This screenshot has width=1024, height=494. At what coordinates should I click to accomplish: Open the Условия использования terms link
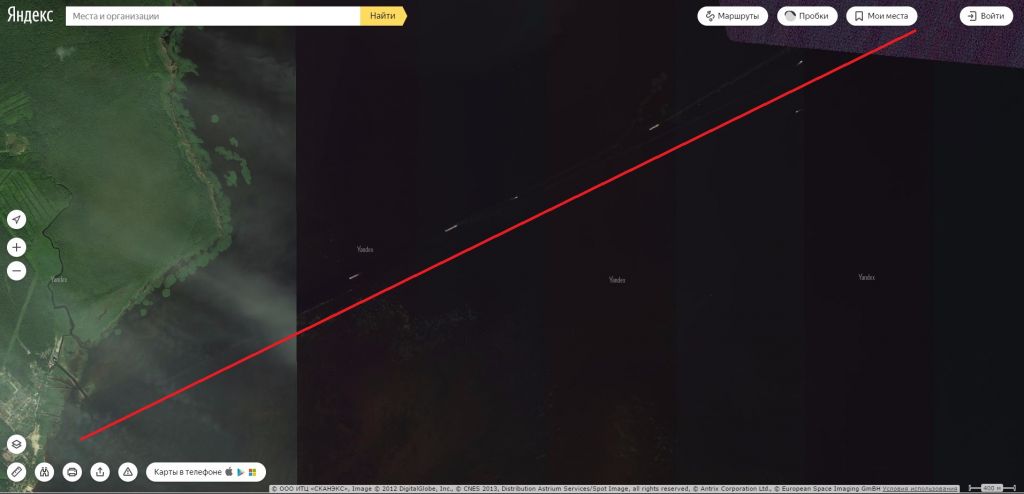pos(921,488)
